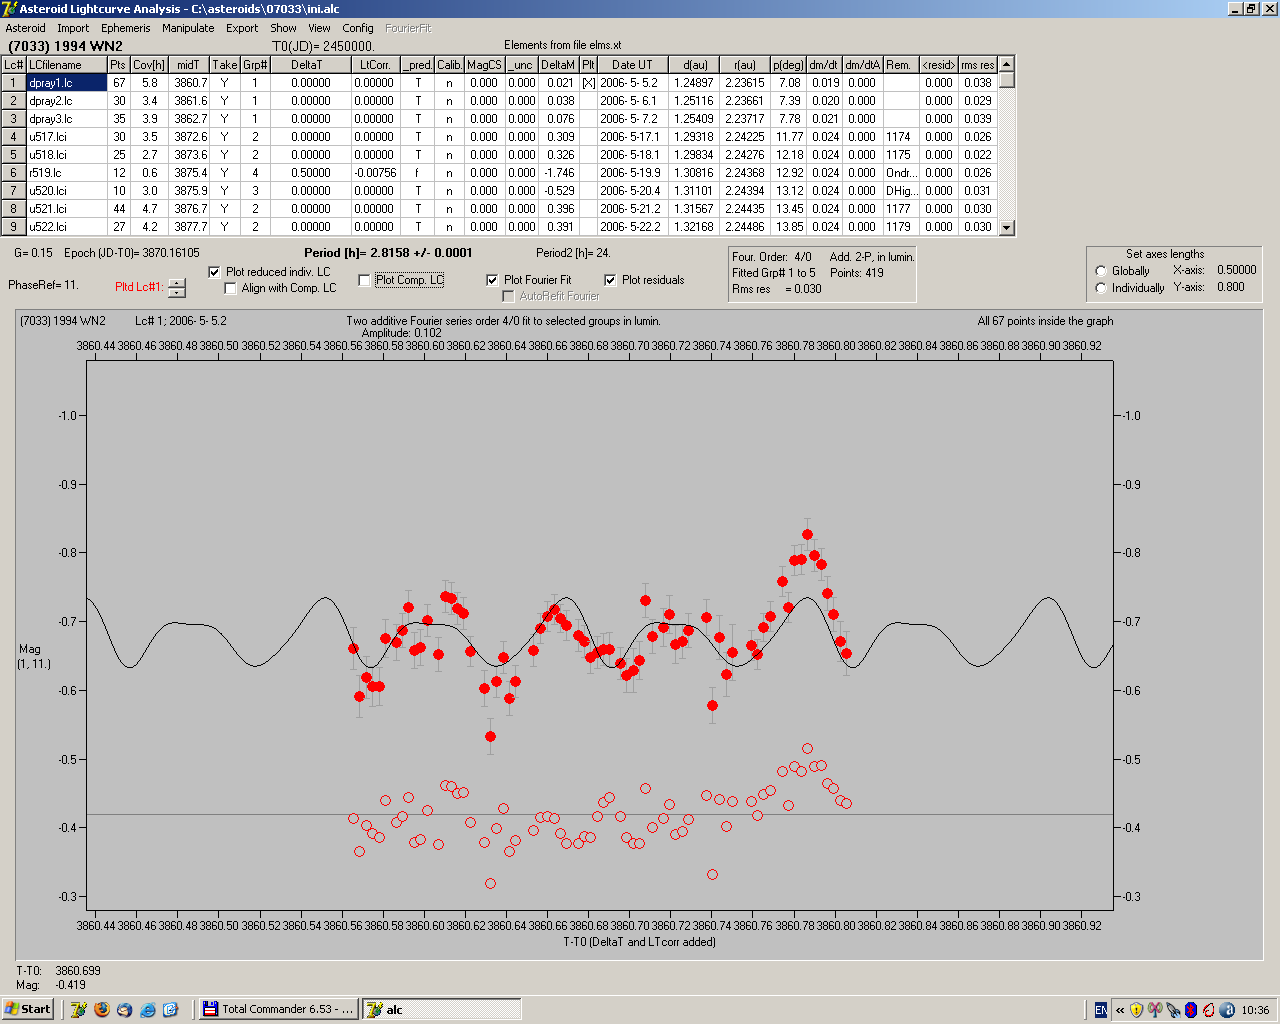
Task: Click the rocket tray icon
Action: pyautogui.click(x=1173, y=1010)
